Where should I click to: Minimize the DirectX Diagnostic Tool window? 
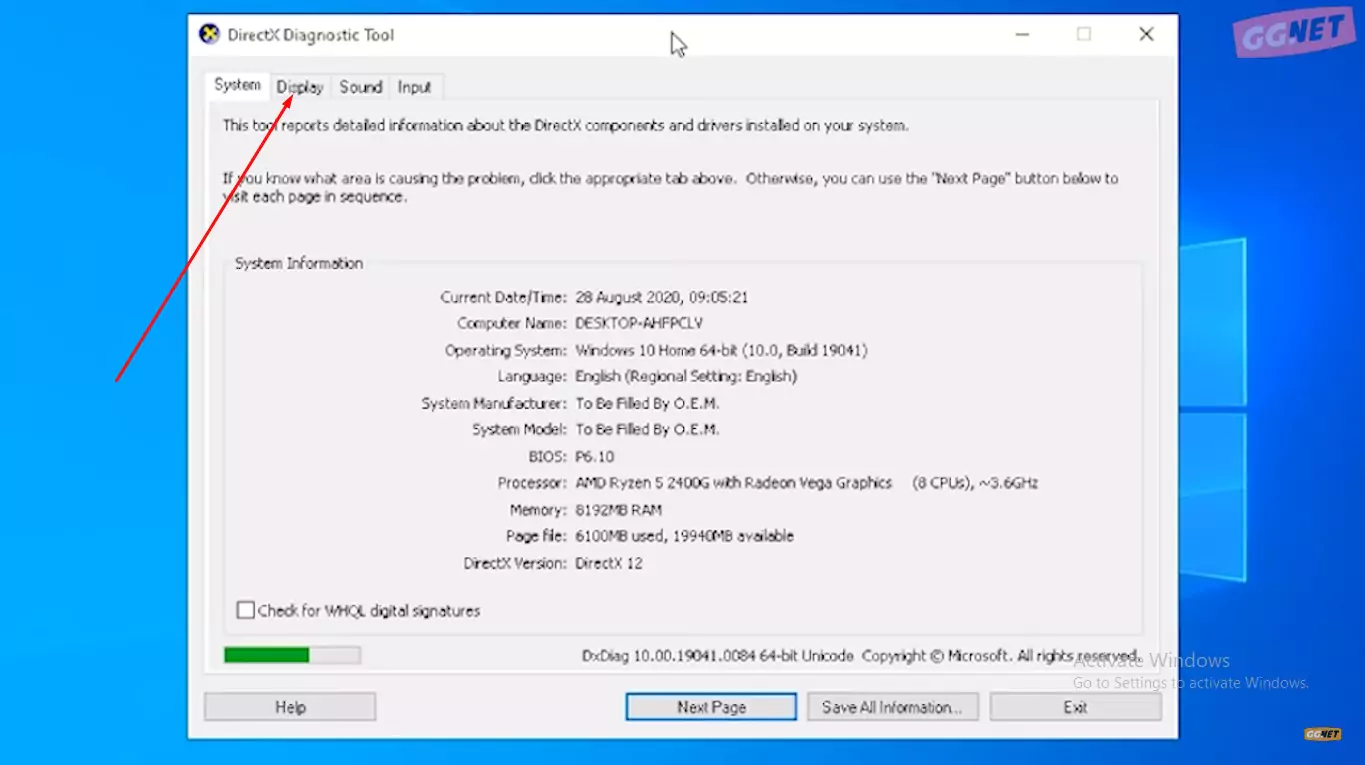(x=1022, y=34)
